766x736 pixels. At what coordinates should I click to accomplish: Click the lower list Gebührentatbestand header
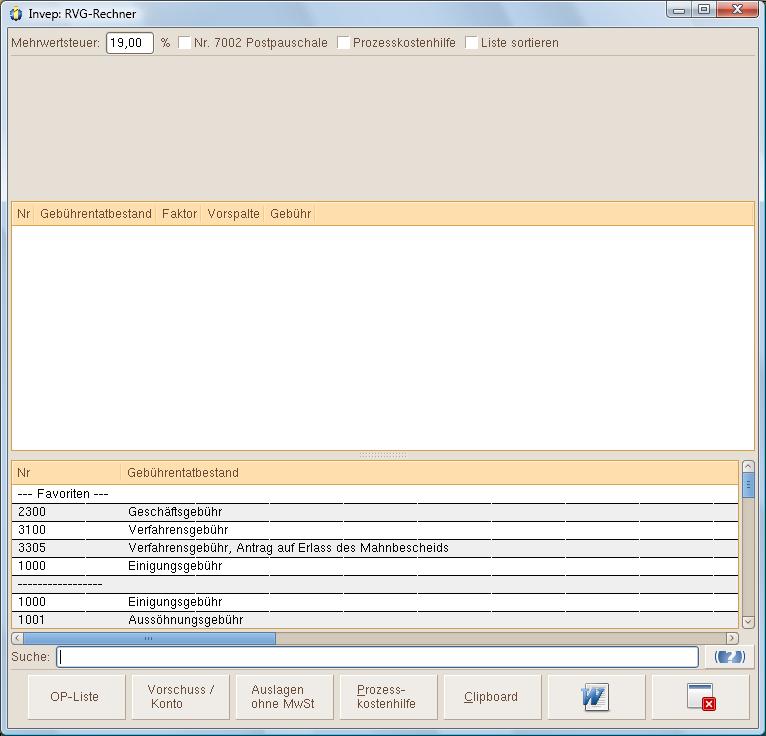click(x=429, y=473)
